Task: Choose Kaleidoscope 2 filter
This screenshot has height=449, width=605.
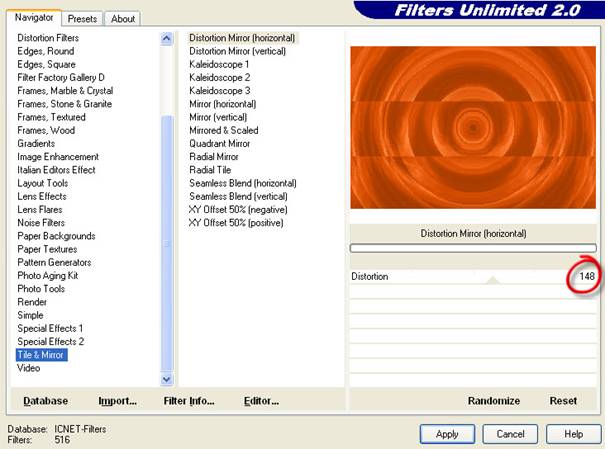Action: [x=220, y=77]
